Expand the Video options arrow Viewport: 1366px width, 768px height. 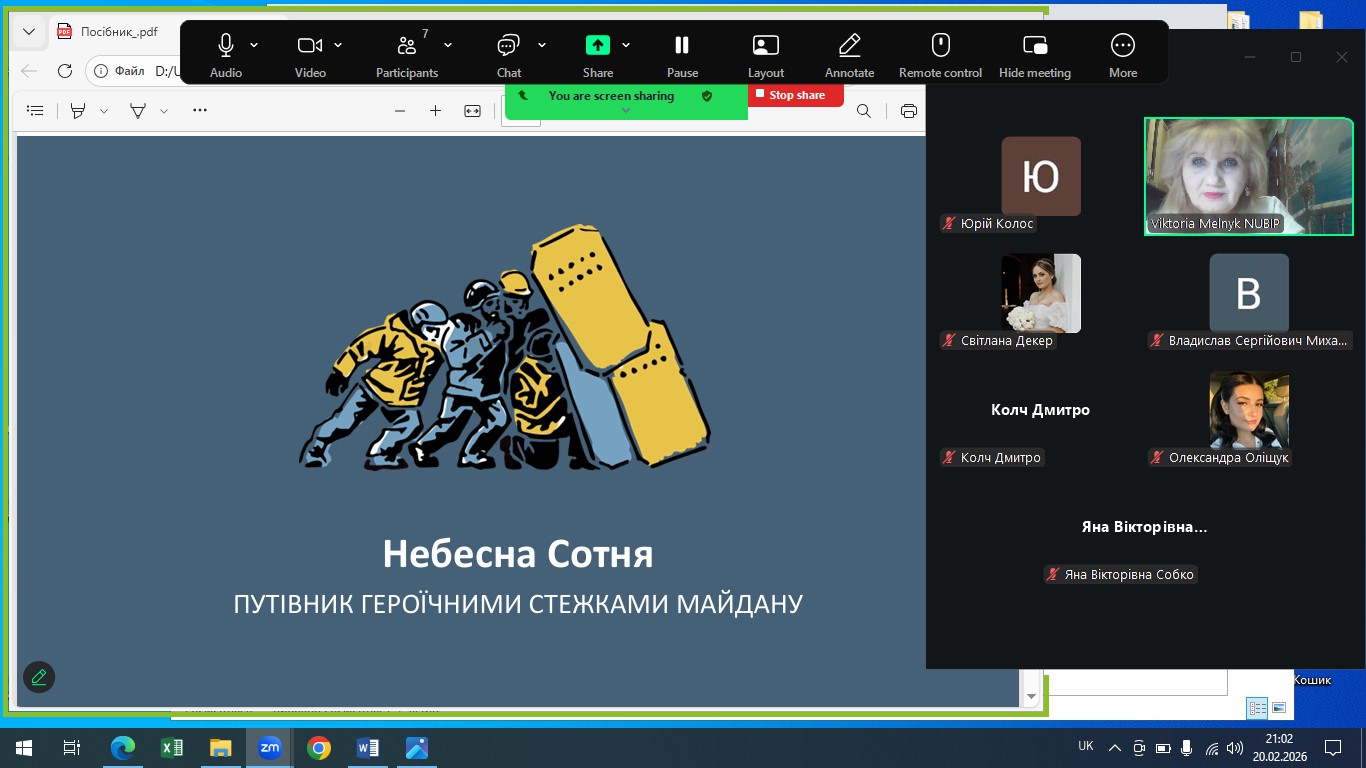click(x=338, y=45)
